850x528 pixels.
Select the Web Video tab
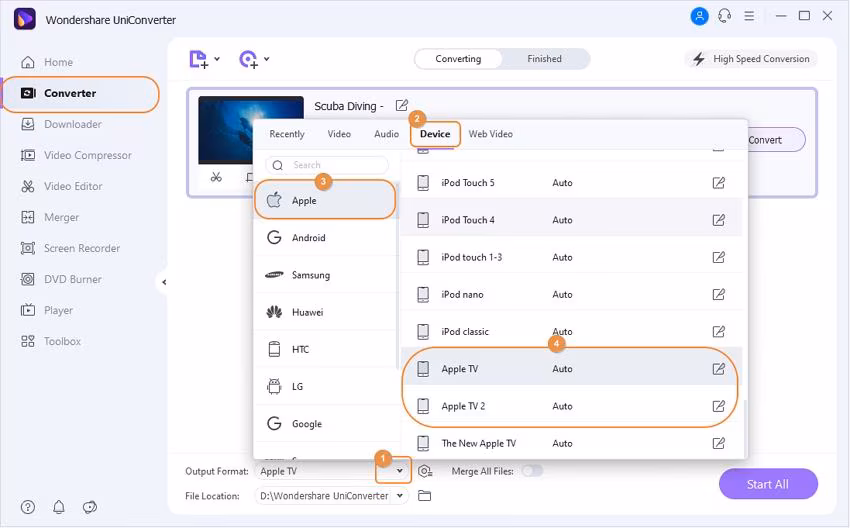click(491, 134)
